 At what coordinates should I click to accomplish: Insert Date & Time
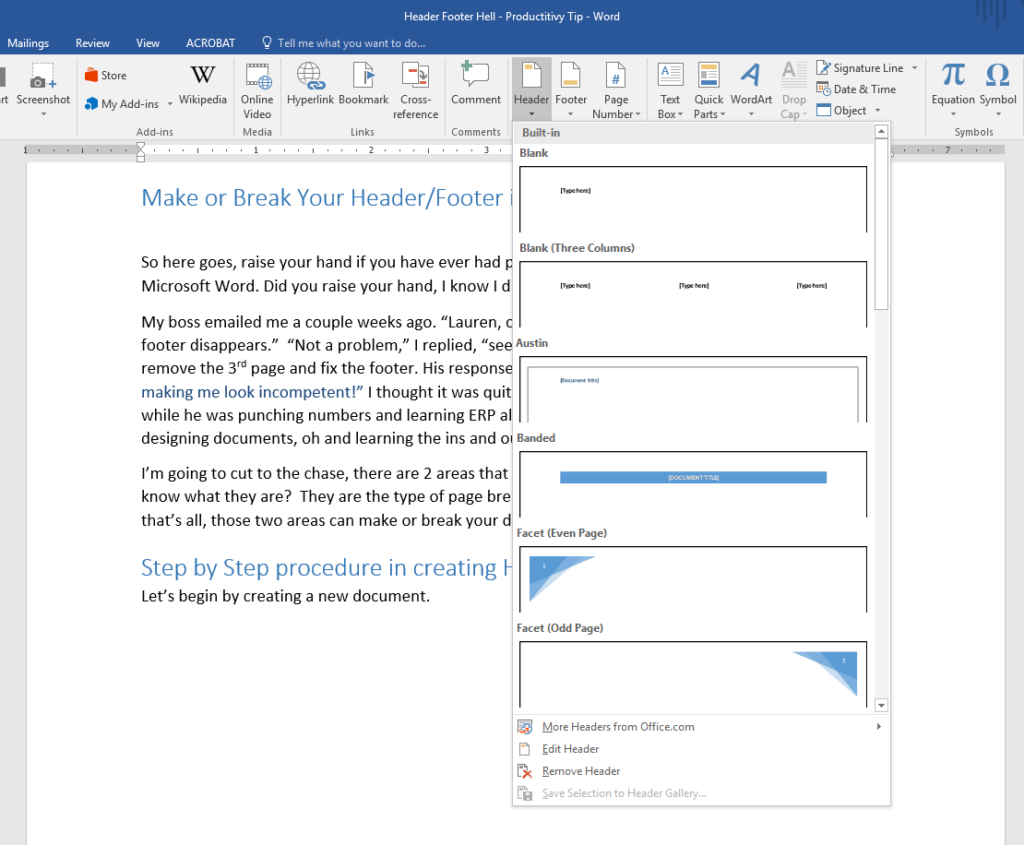point(856,89)
